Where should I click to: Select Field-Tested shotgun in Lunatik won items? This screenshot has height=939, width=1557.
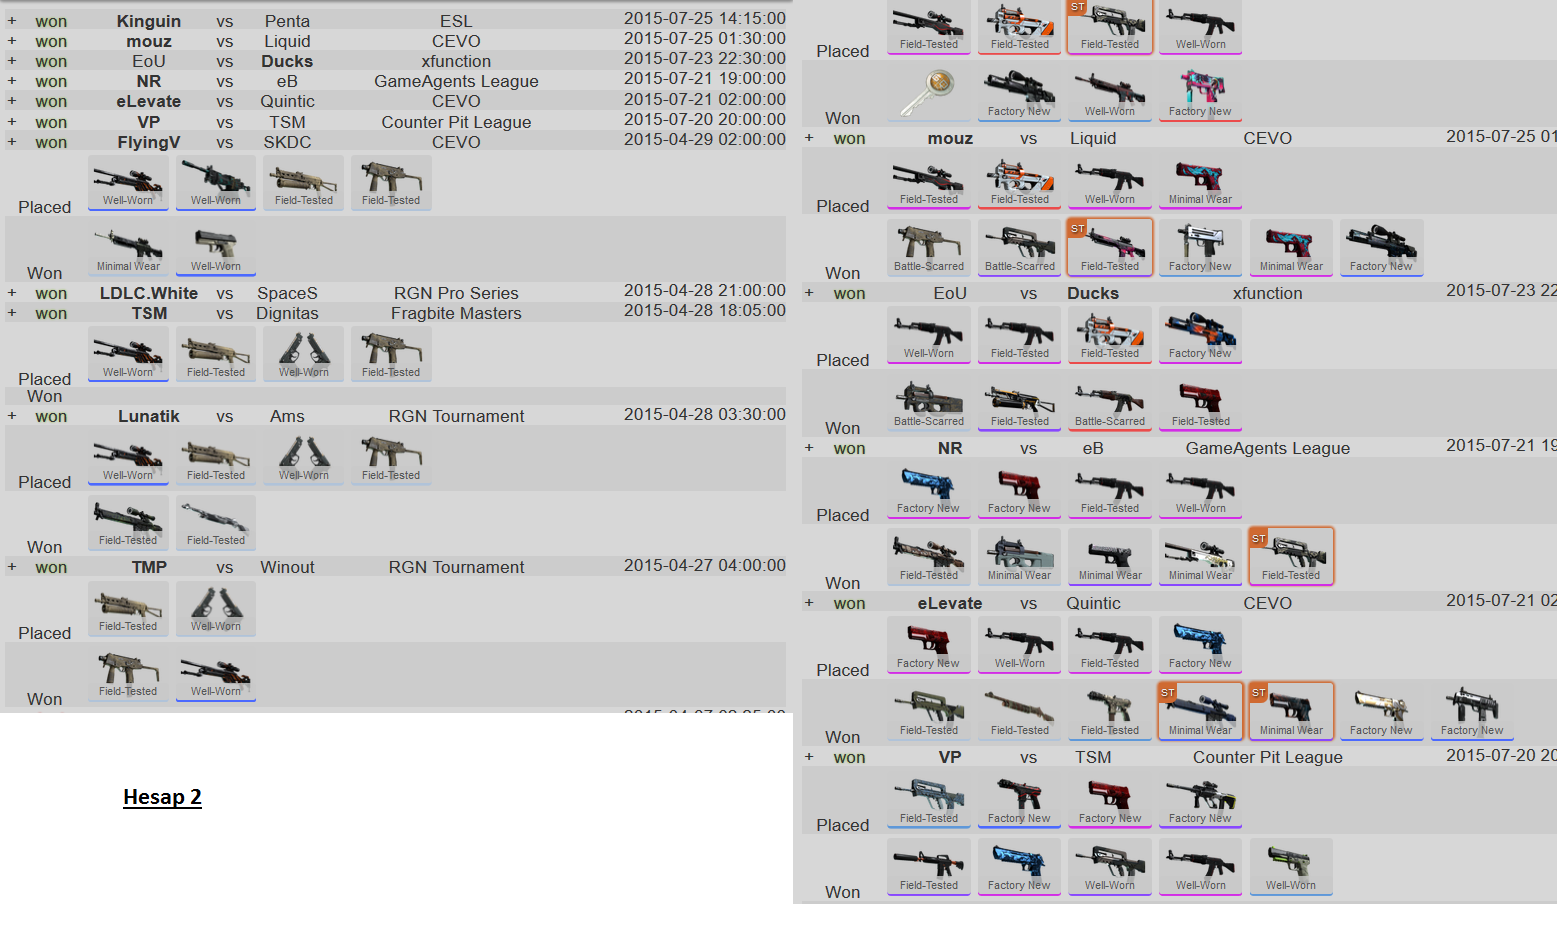216,522
